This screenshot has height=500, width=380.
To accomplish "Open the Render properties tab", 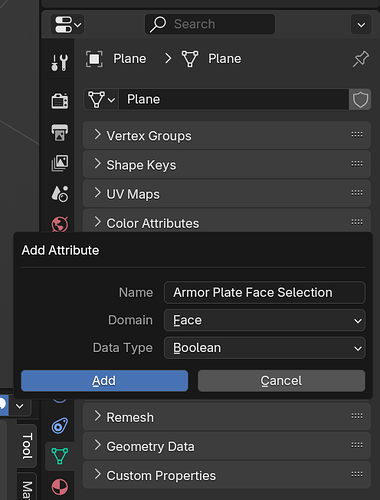I will pyautogui.click(x=60, y=101).
